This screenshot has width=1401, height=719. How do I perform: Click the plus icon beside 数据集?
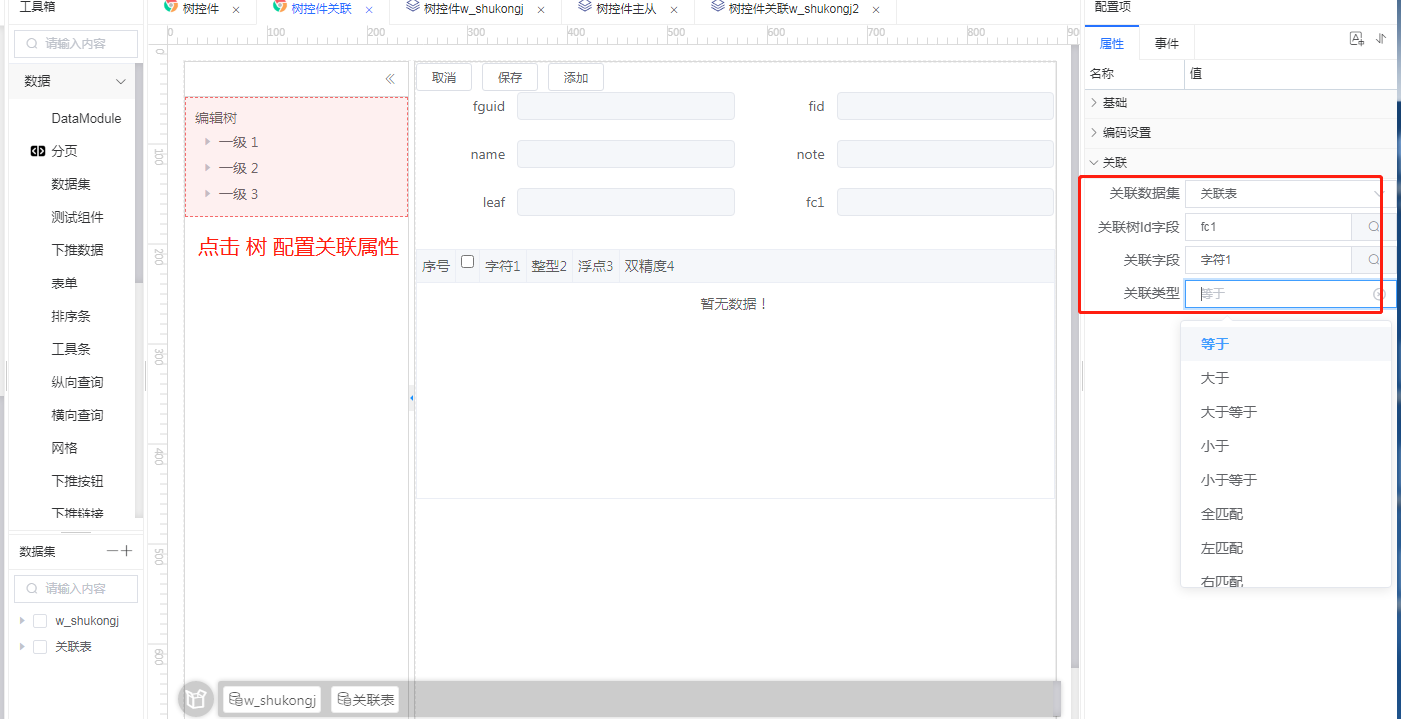pyautogui.click(x=126, y=551)
